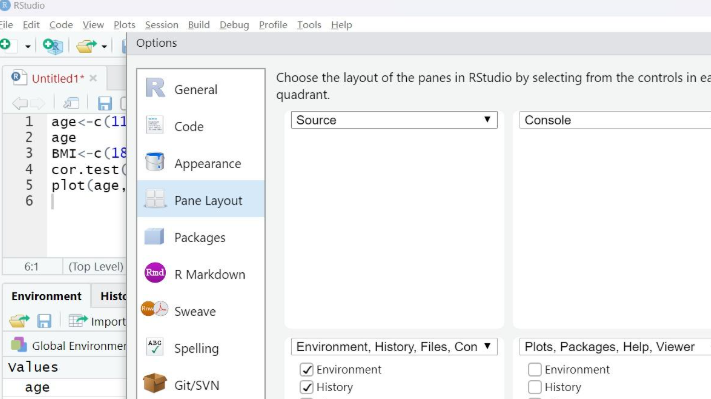Check Environment in lower-right quadrant
The height and width of the screenshot is (399, 711).
coord(535,370)
